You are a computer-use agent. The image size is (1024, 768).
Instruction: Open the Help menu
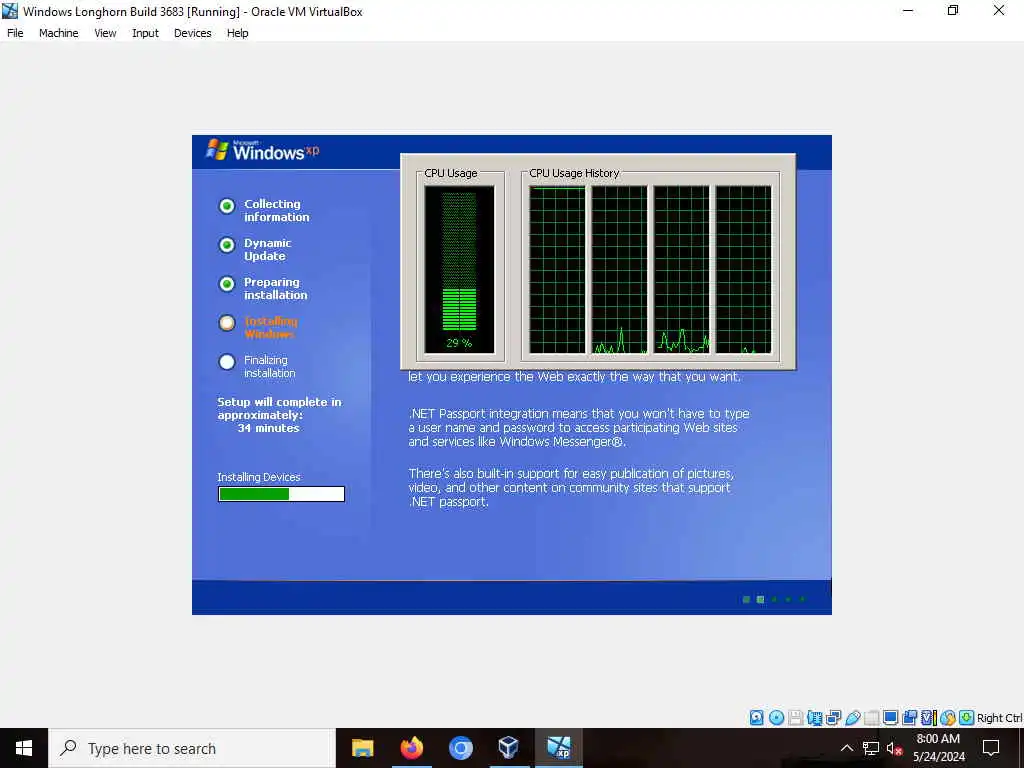tap(238, 33)
